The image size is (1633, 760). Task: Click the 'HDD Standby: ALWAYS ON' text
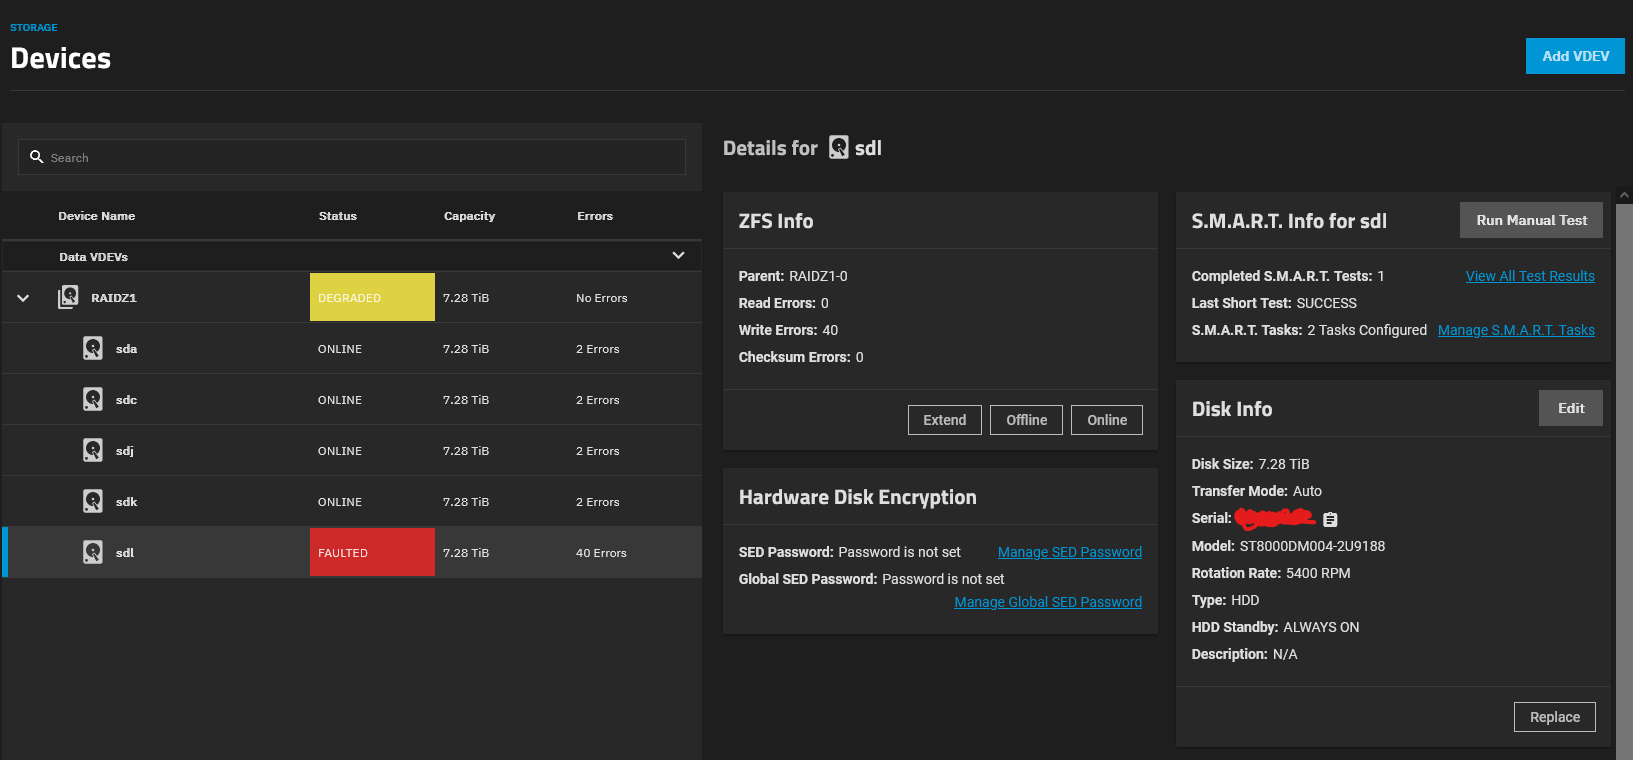point(1275,627)
